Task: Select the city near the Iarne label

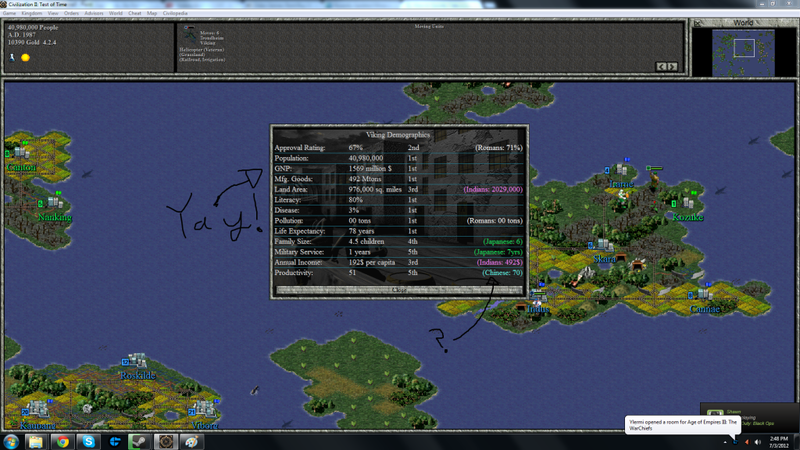Action: (x=620, y=170)
